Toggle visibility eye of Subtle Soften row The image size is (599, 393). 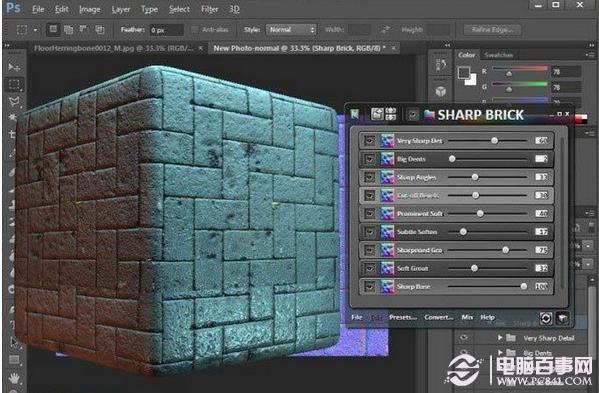click(x=369, y=232)
